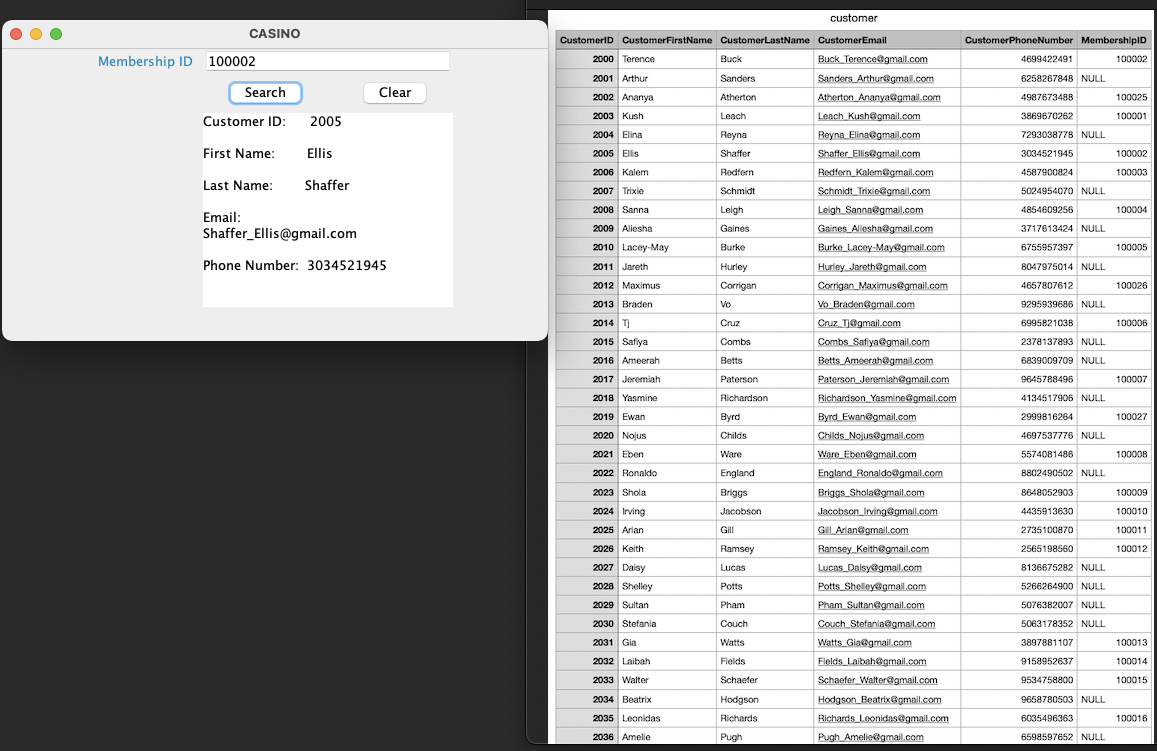
Task: Click the MembershipID cell 100016
Action: click(1113, 719)
